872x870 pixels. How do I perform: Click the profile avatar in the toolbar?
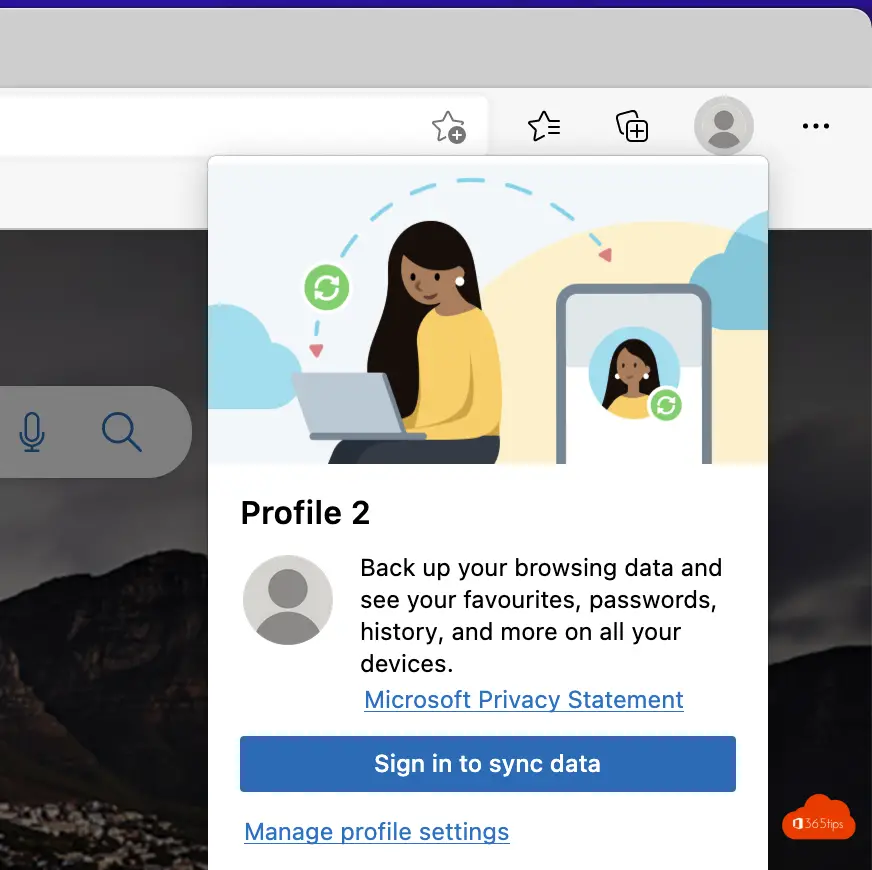[x=724, y=126]
